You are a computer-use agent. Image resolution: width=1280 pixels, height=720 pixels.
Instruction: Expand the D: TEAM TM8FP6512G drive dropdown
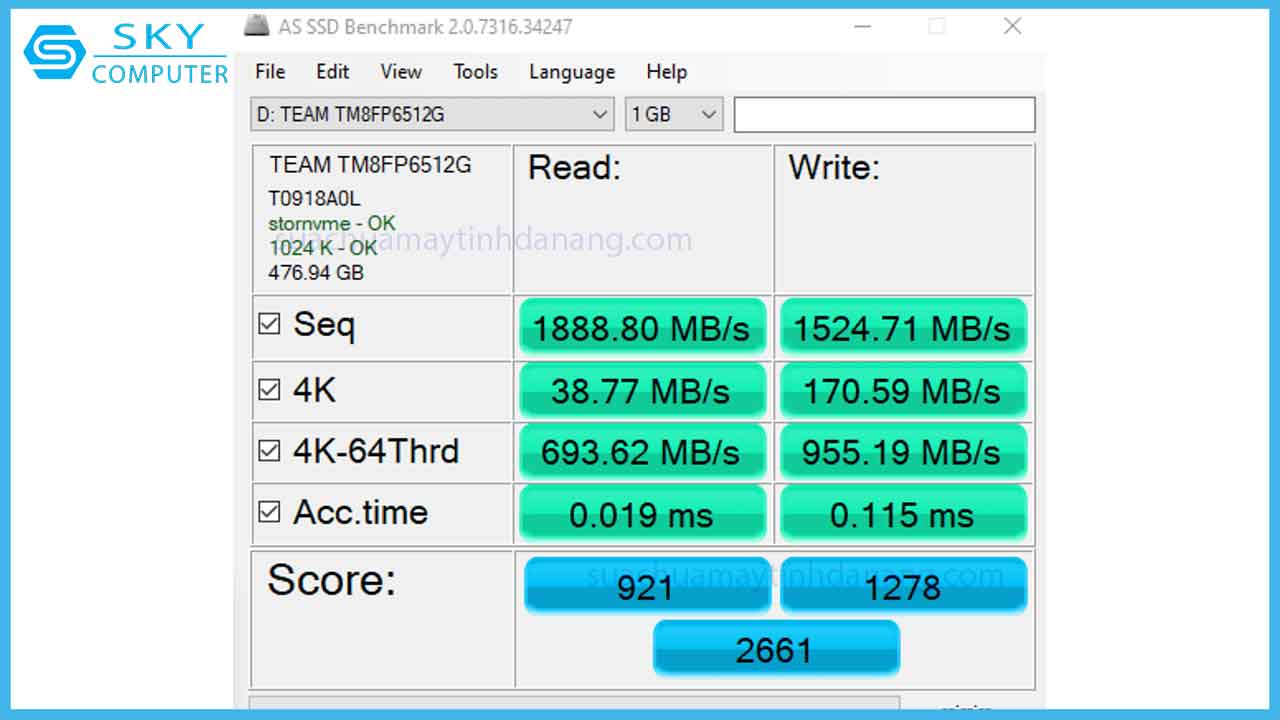pyautogui.click(x=432, y=114)
